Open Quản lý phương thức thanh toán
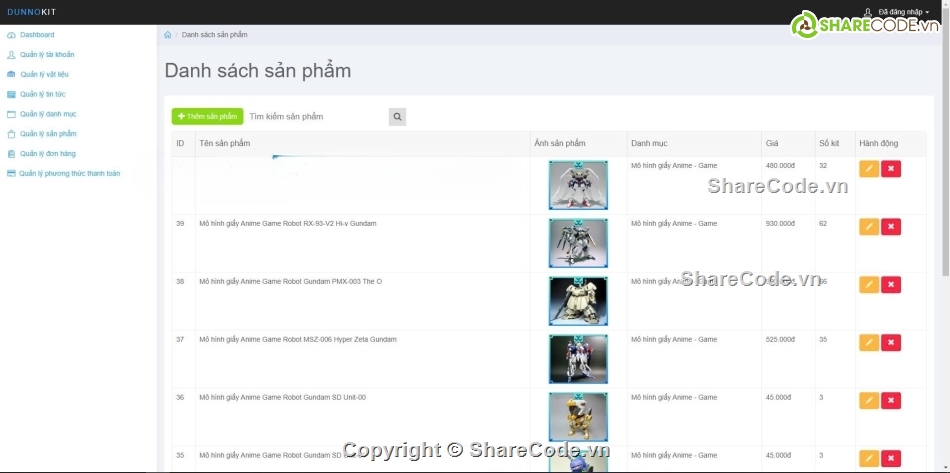This screenshot has height=473, width=950. coord(70,173)
